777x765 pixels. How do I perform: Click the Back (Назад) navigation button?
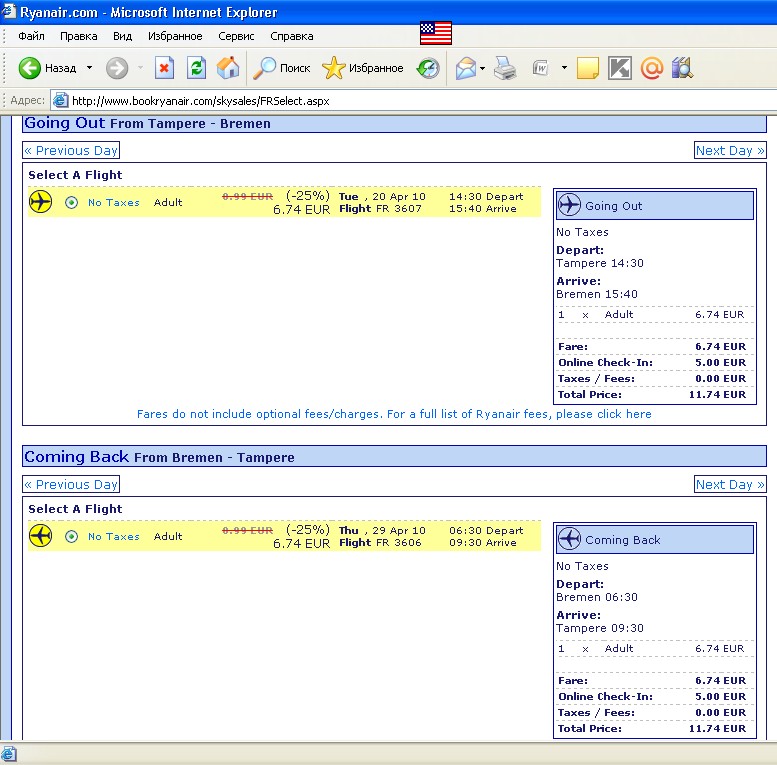point(48,68)
